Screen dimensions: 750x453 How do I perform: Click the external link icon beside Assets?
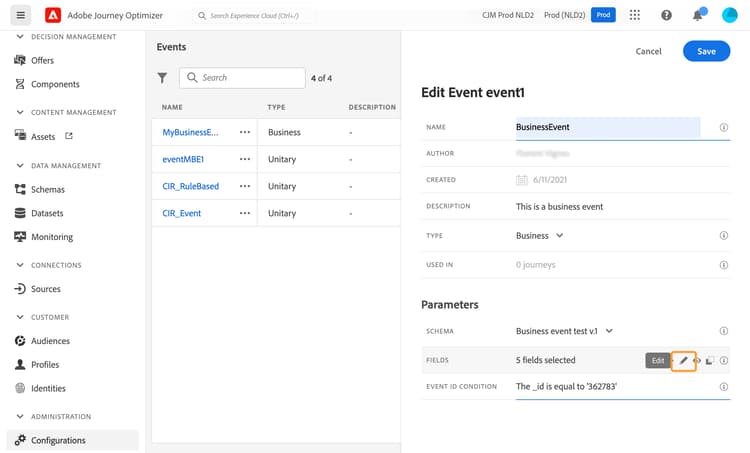(x=69, y=136)
